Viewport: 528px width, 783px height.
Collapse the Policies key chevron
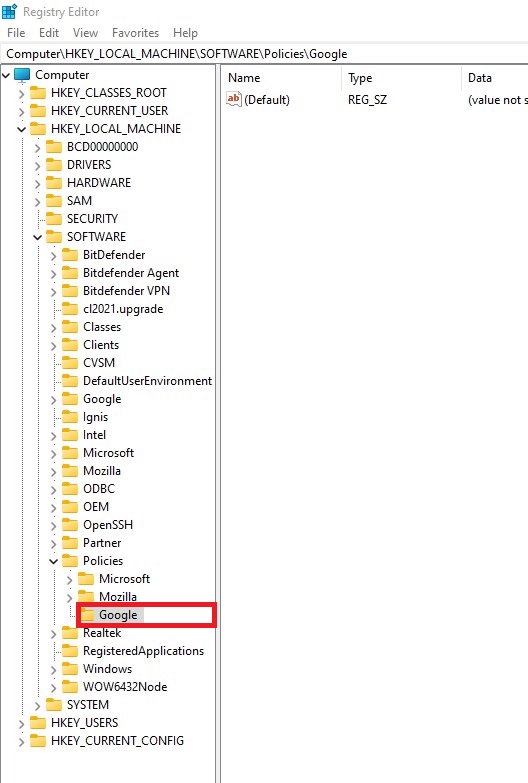click(x=53, y=561)
